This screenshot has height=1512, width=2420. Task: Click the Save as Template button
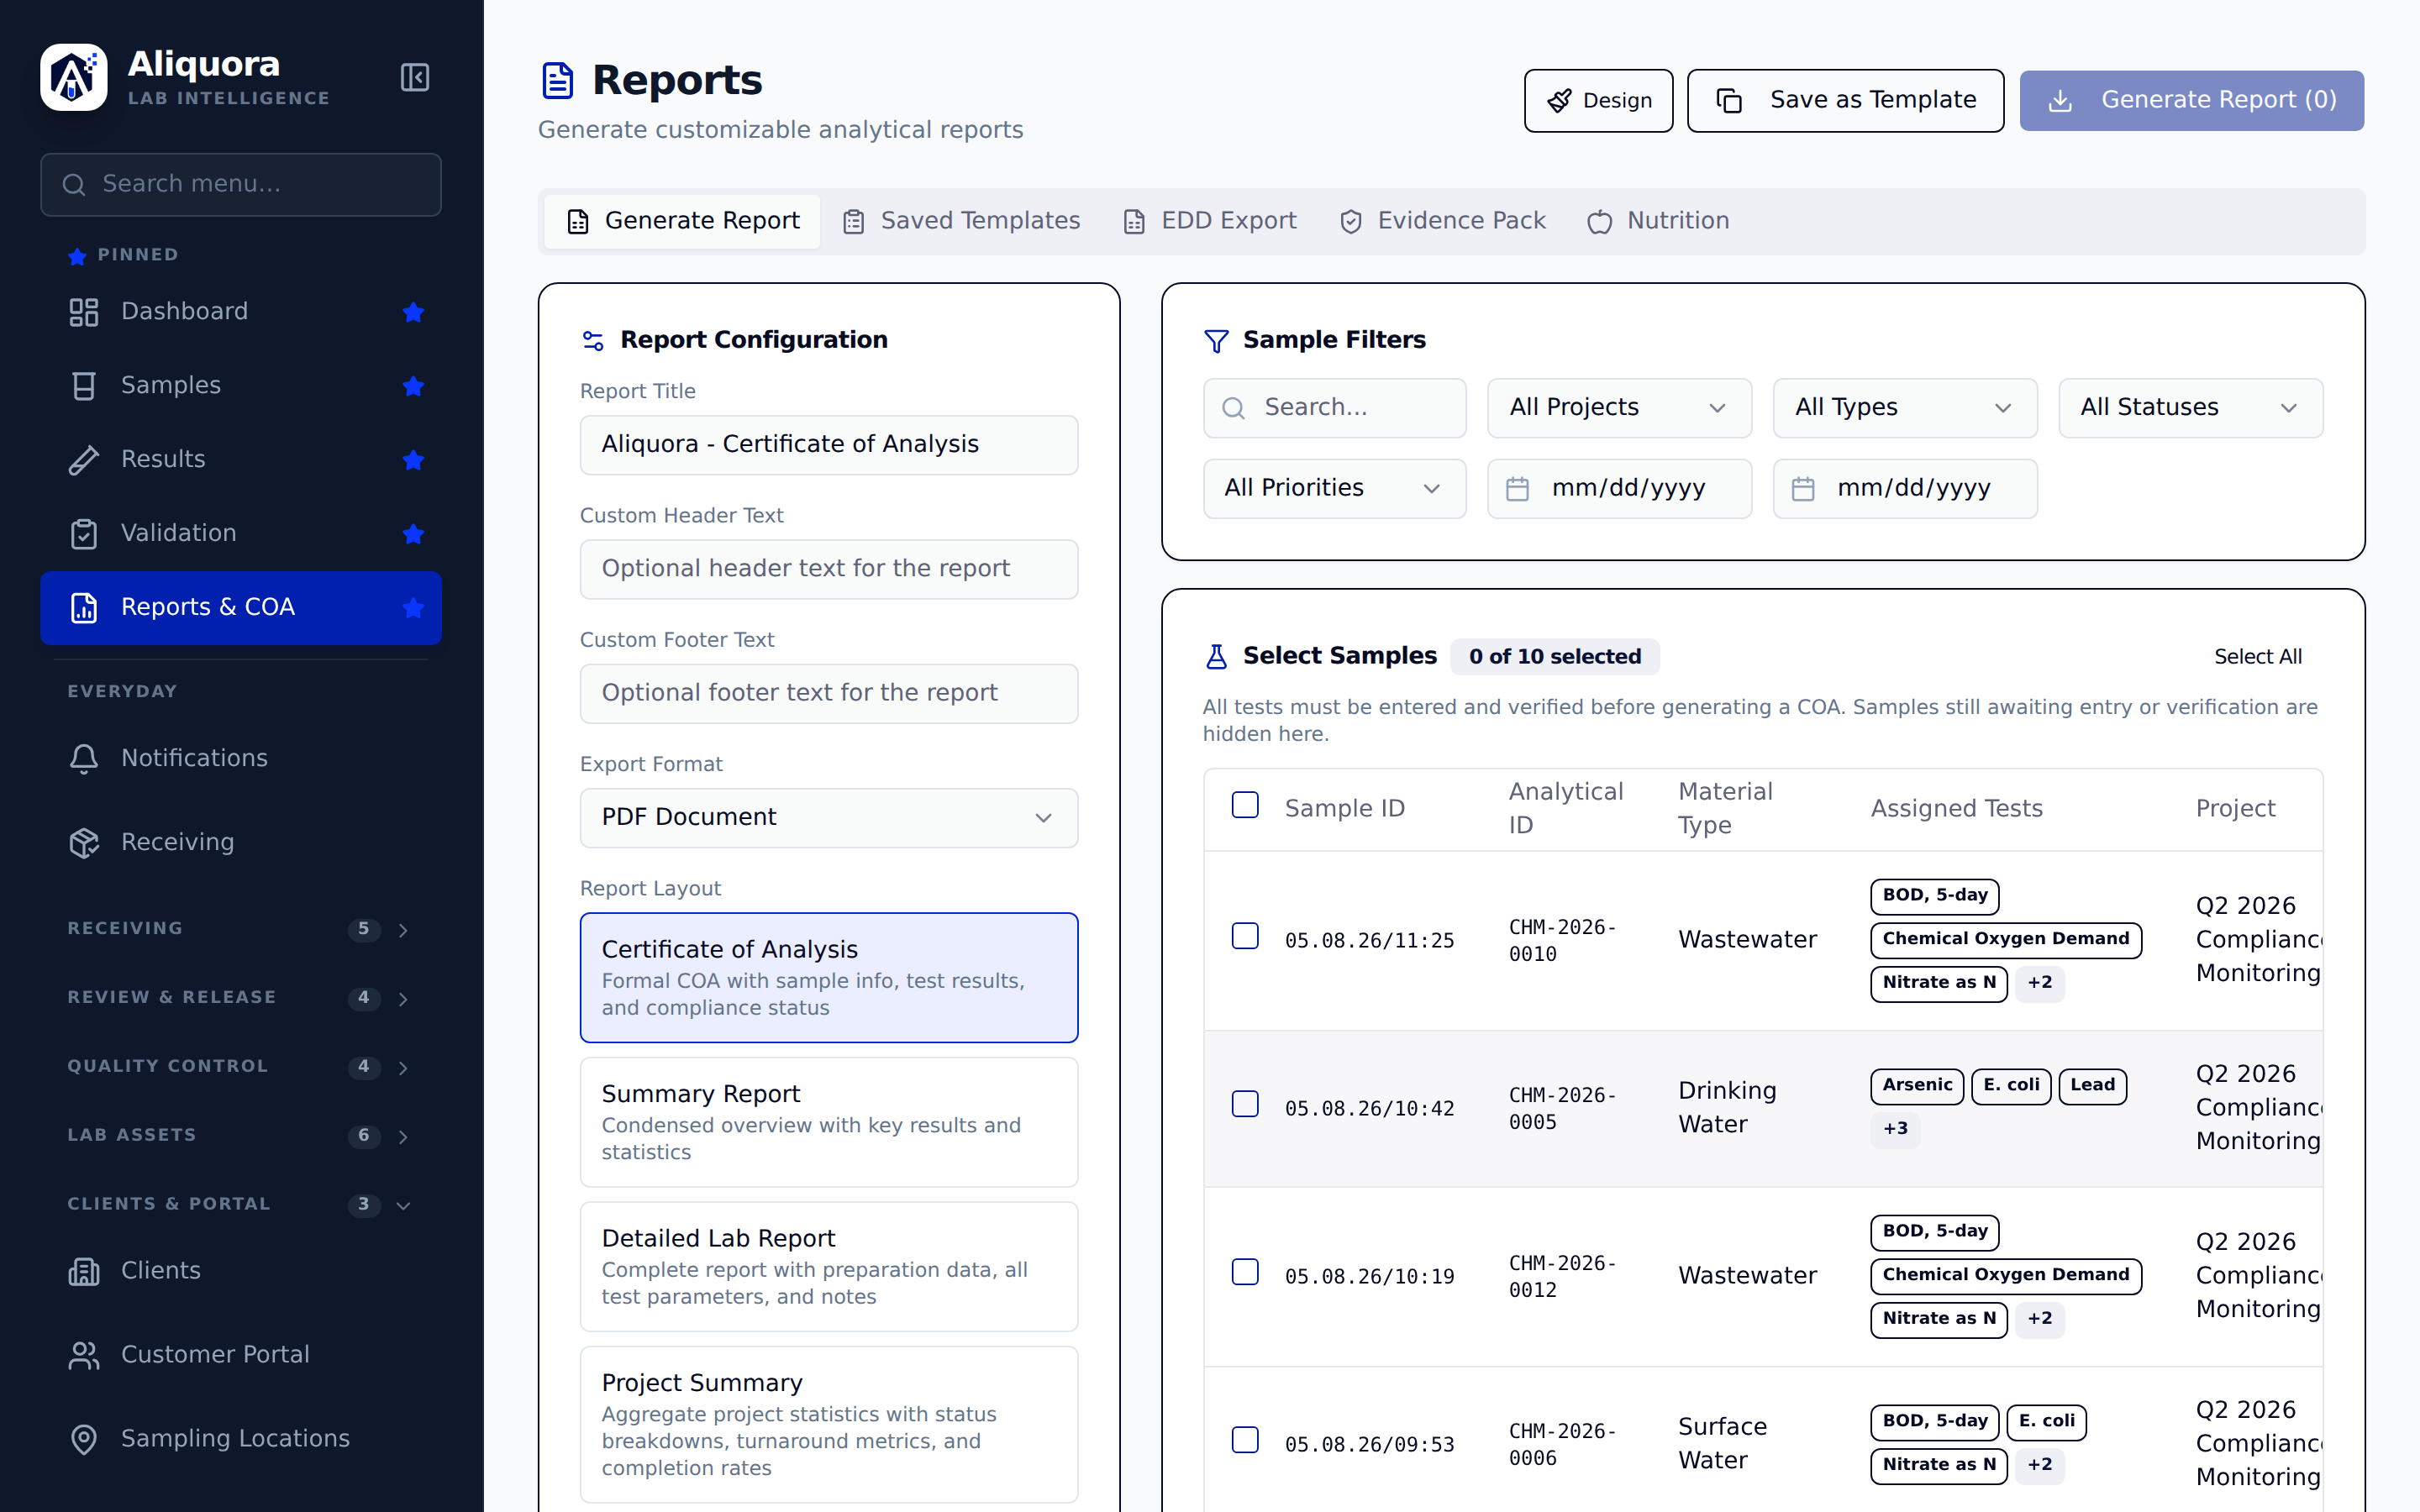[x=1845, y=101]
